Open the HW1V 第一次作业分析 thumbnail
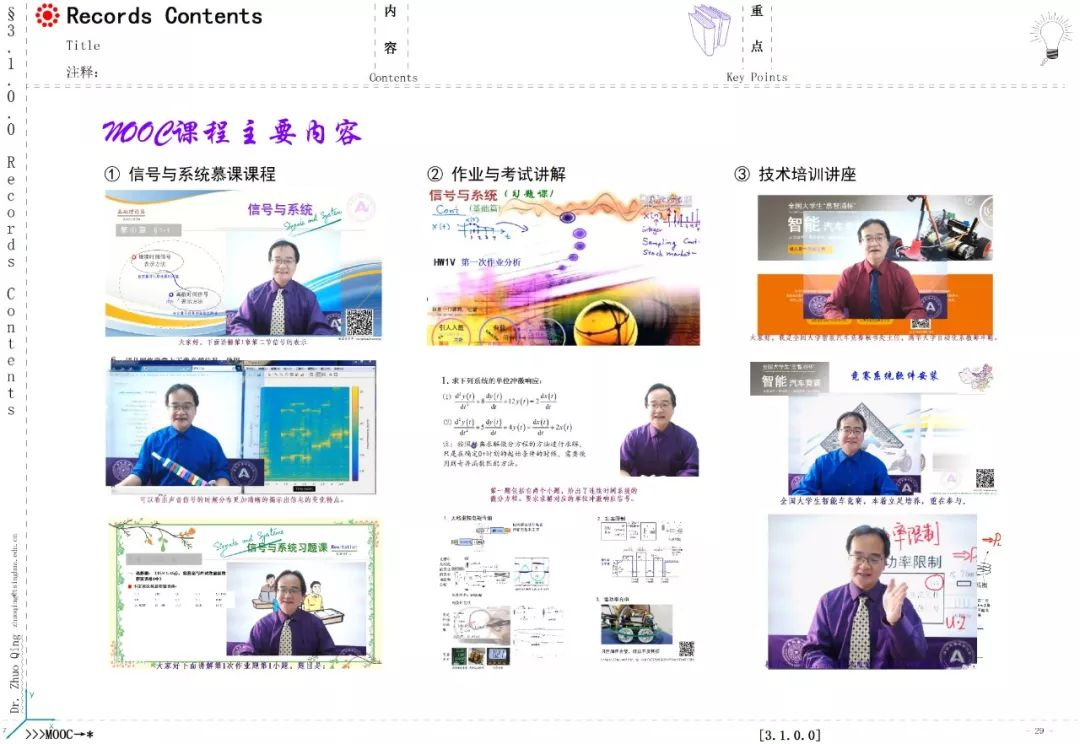The width and height of the screenshot is (1080, 744). [x=563, y=267]
